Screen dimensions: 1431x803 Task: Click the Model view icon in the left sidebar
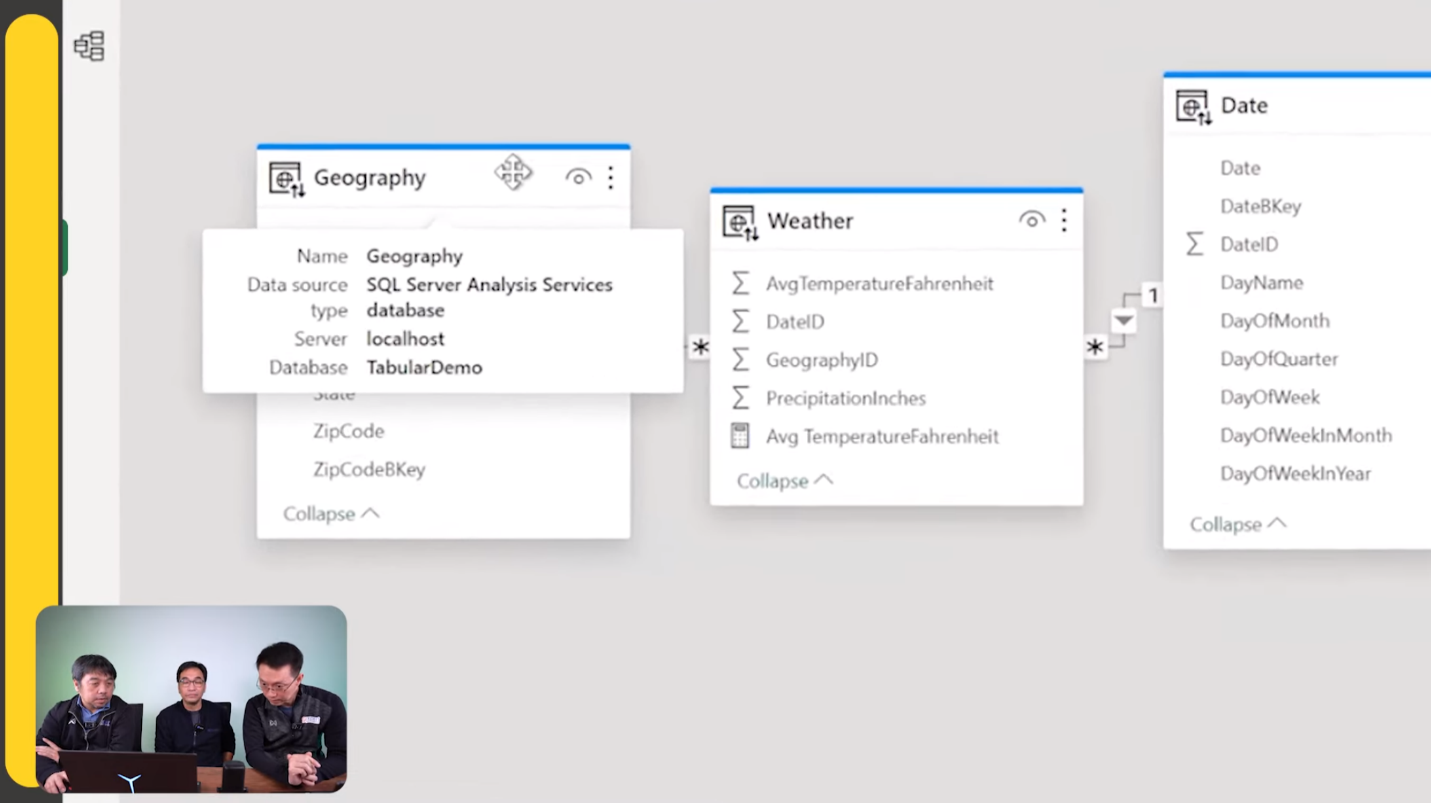click(88, 45)
